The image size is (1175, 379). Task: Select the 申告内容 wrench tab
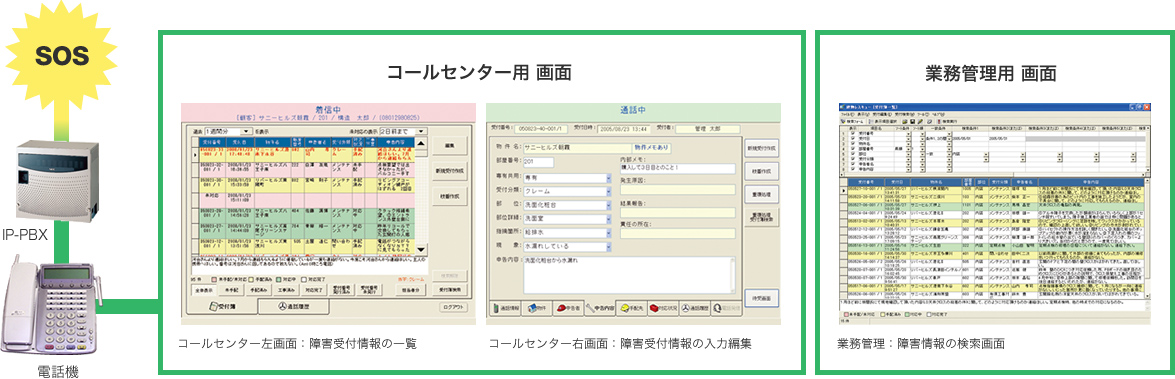click(x=599, y=309)
